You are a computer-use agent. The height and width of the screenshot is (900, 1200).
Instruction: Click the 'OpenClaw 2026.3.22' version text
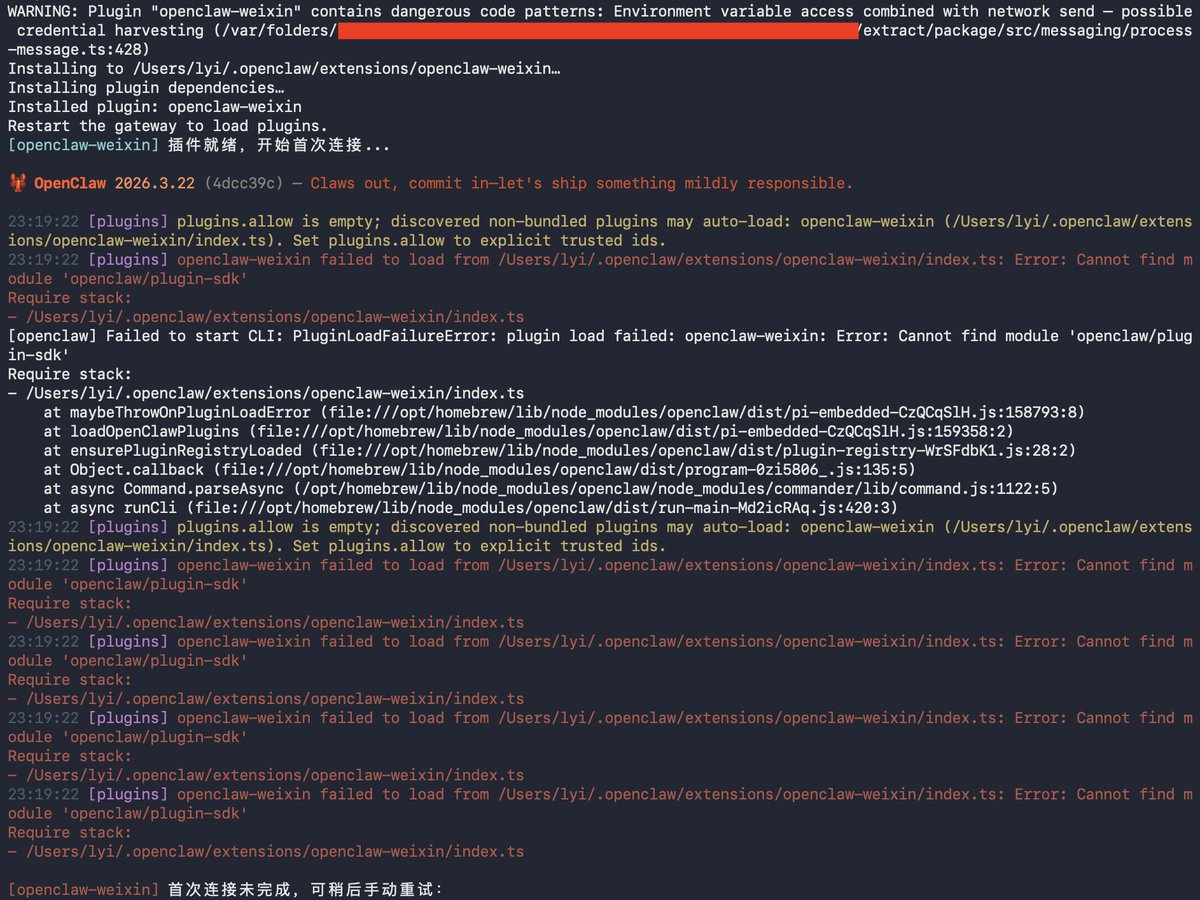(115, 183)
